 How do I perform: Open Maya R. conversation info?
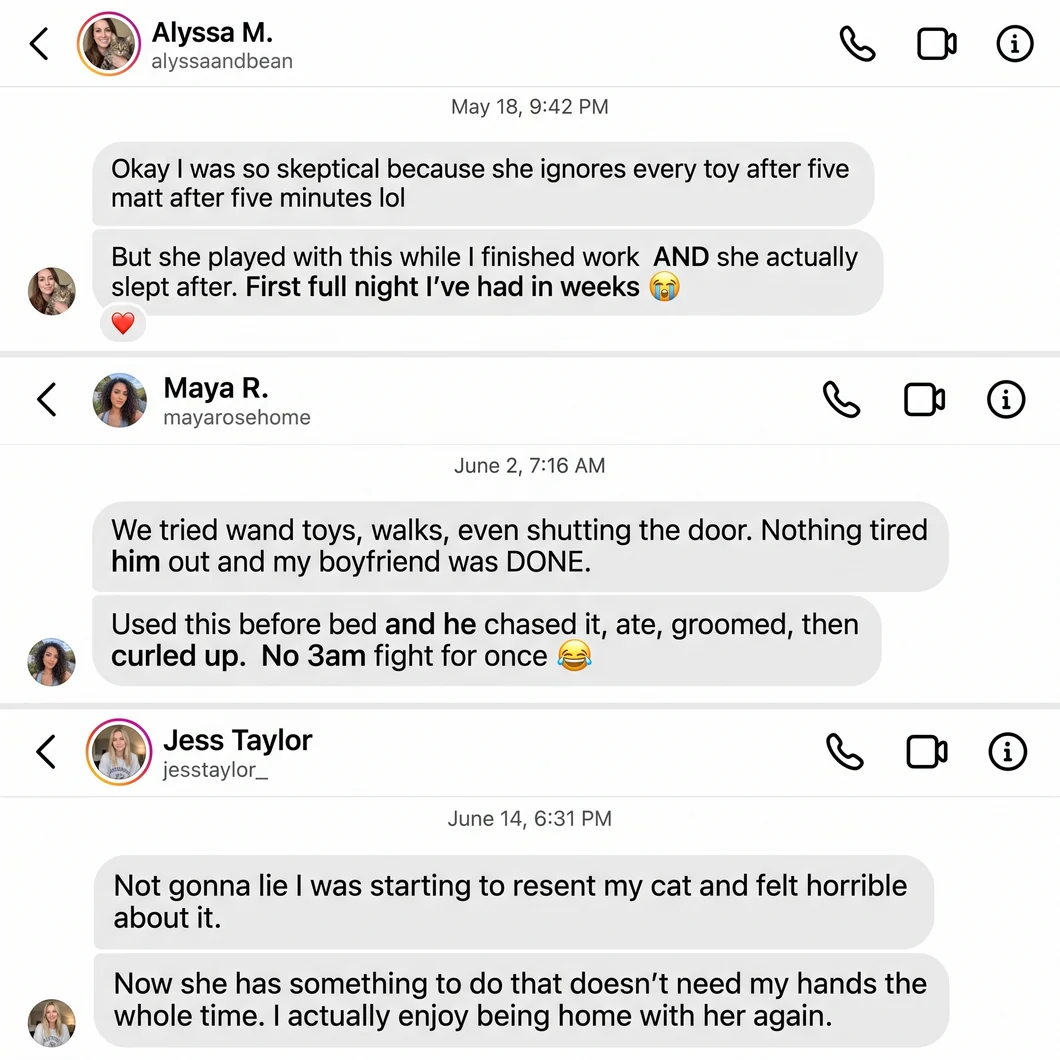pyautogui.click(x=1006, y=400)
